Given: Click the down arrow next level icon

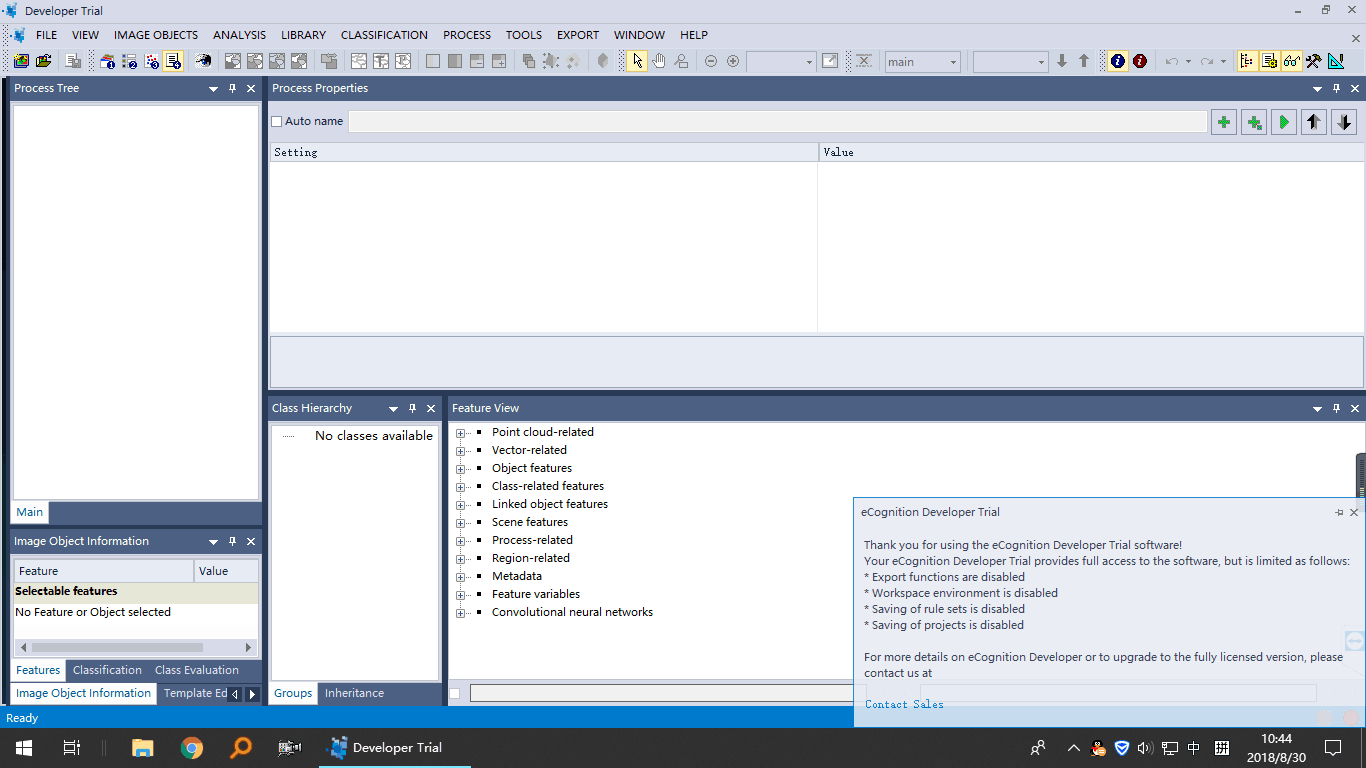Looking at the screenshot, I should 1062,61.
